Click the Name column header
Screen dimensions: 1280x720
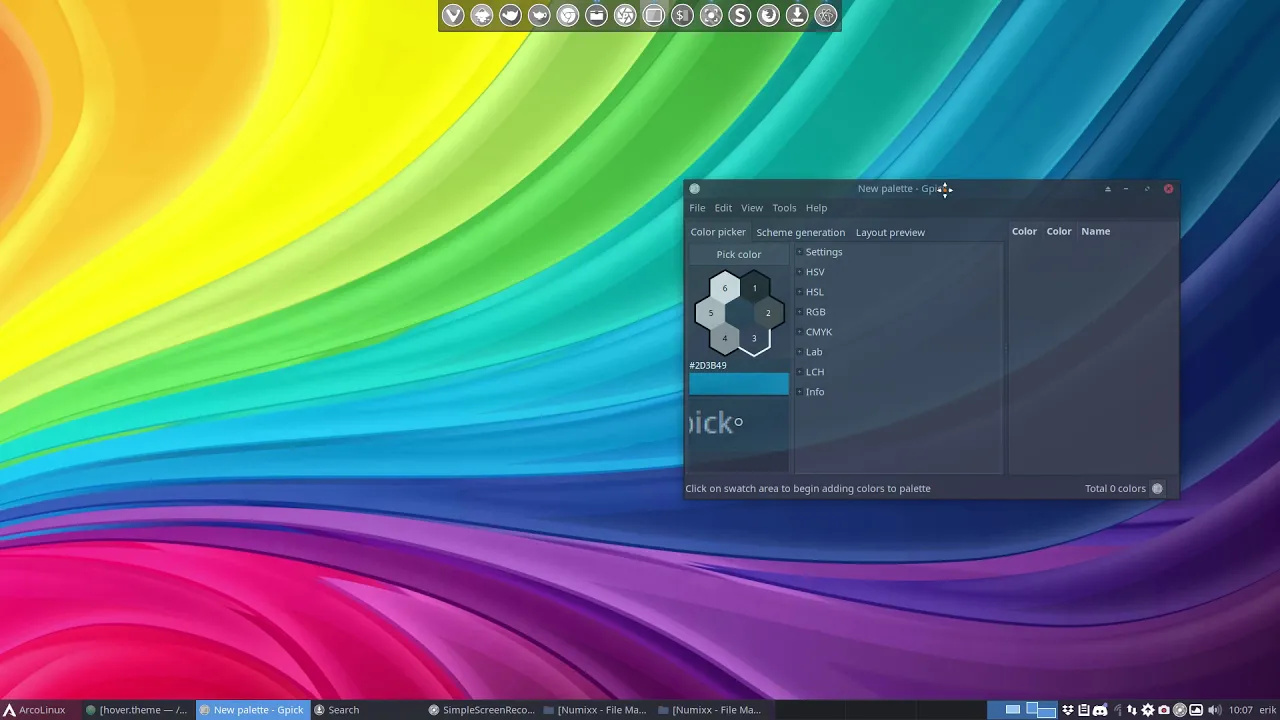coord(1096,231)
